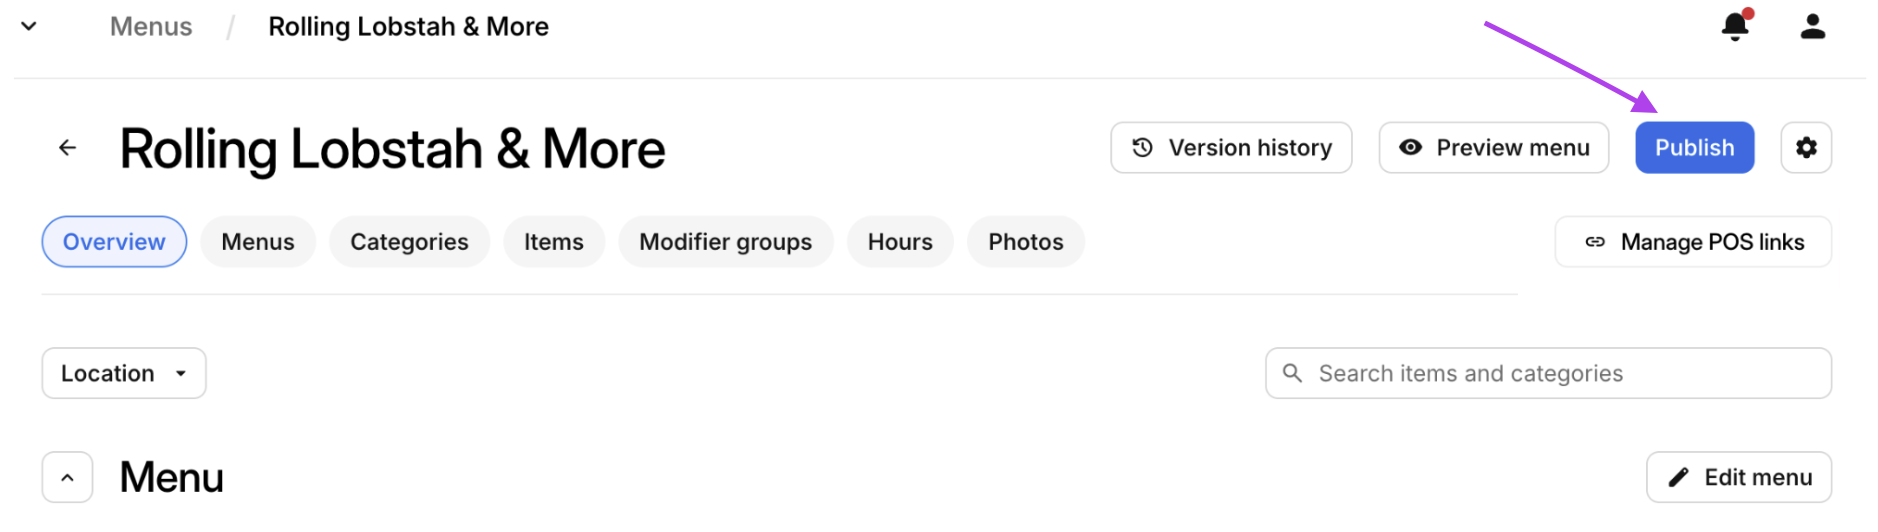Go to the Items tab
The width and height of the screenshot is (1878, 532).
click(x=553, y=242)
